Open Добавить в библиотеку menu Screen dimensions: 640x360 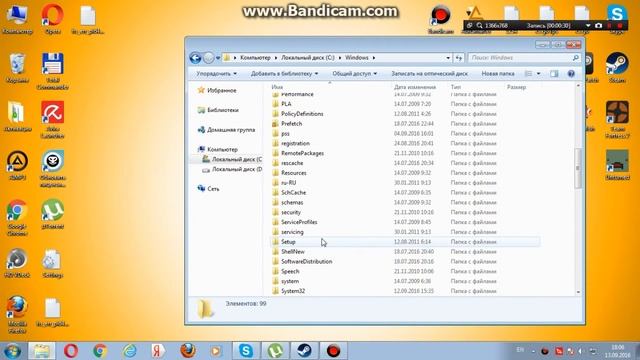tap(284, 74)
